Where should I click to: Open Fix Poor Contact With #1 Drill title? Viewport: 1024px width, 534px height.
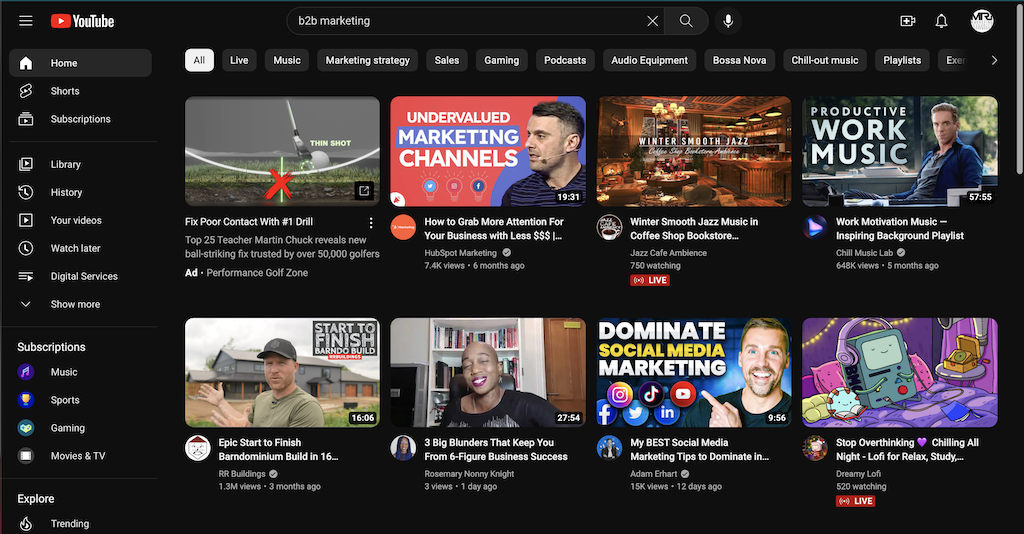point(249,222)
